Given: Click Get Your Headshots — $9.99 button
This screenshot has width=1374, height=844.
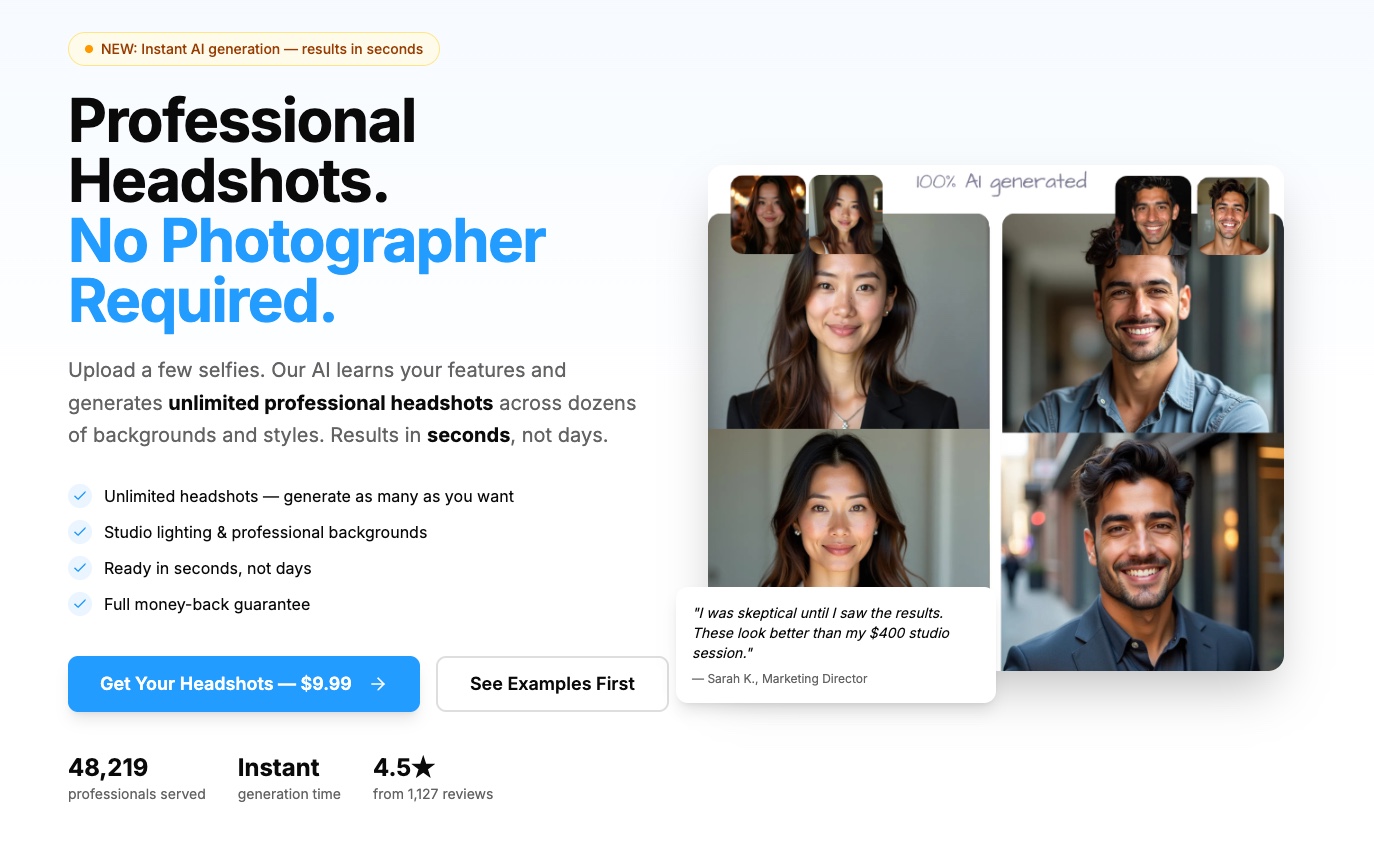Looking at the screenshot, I should point(244,684).
